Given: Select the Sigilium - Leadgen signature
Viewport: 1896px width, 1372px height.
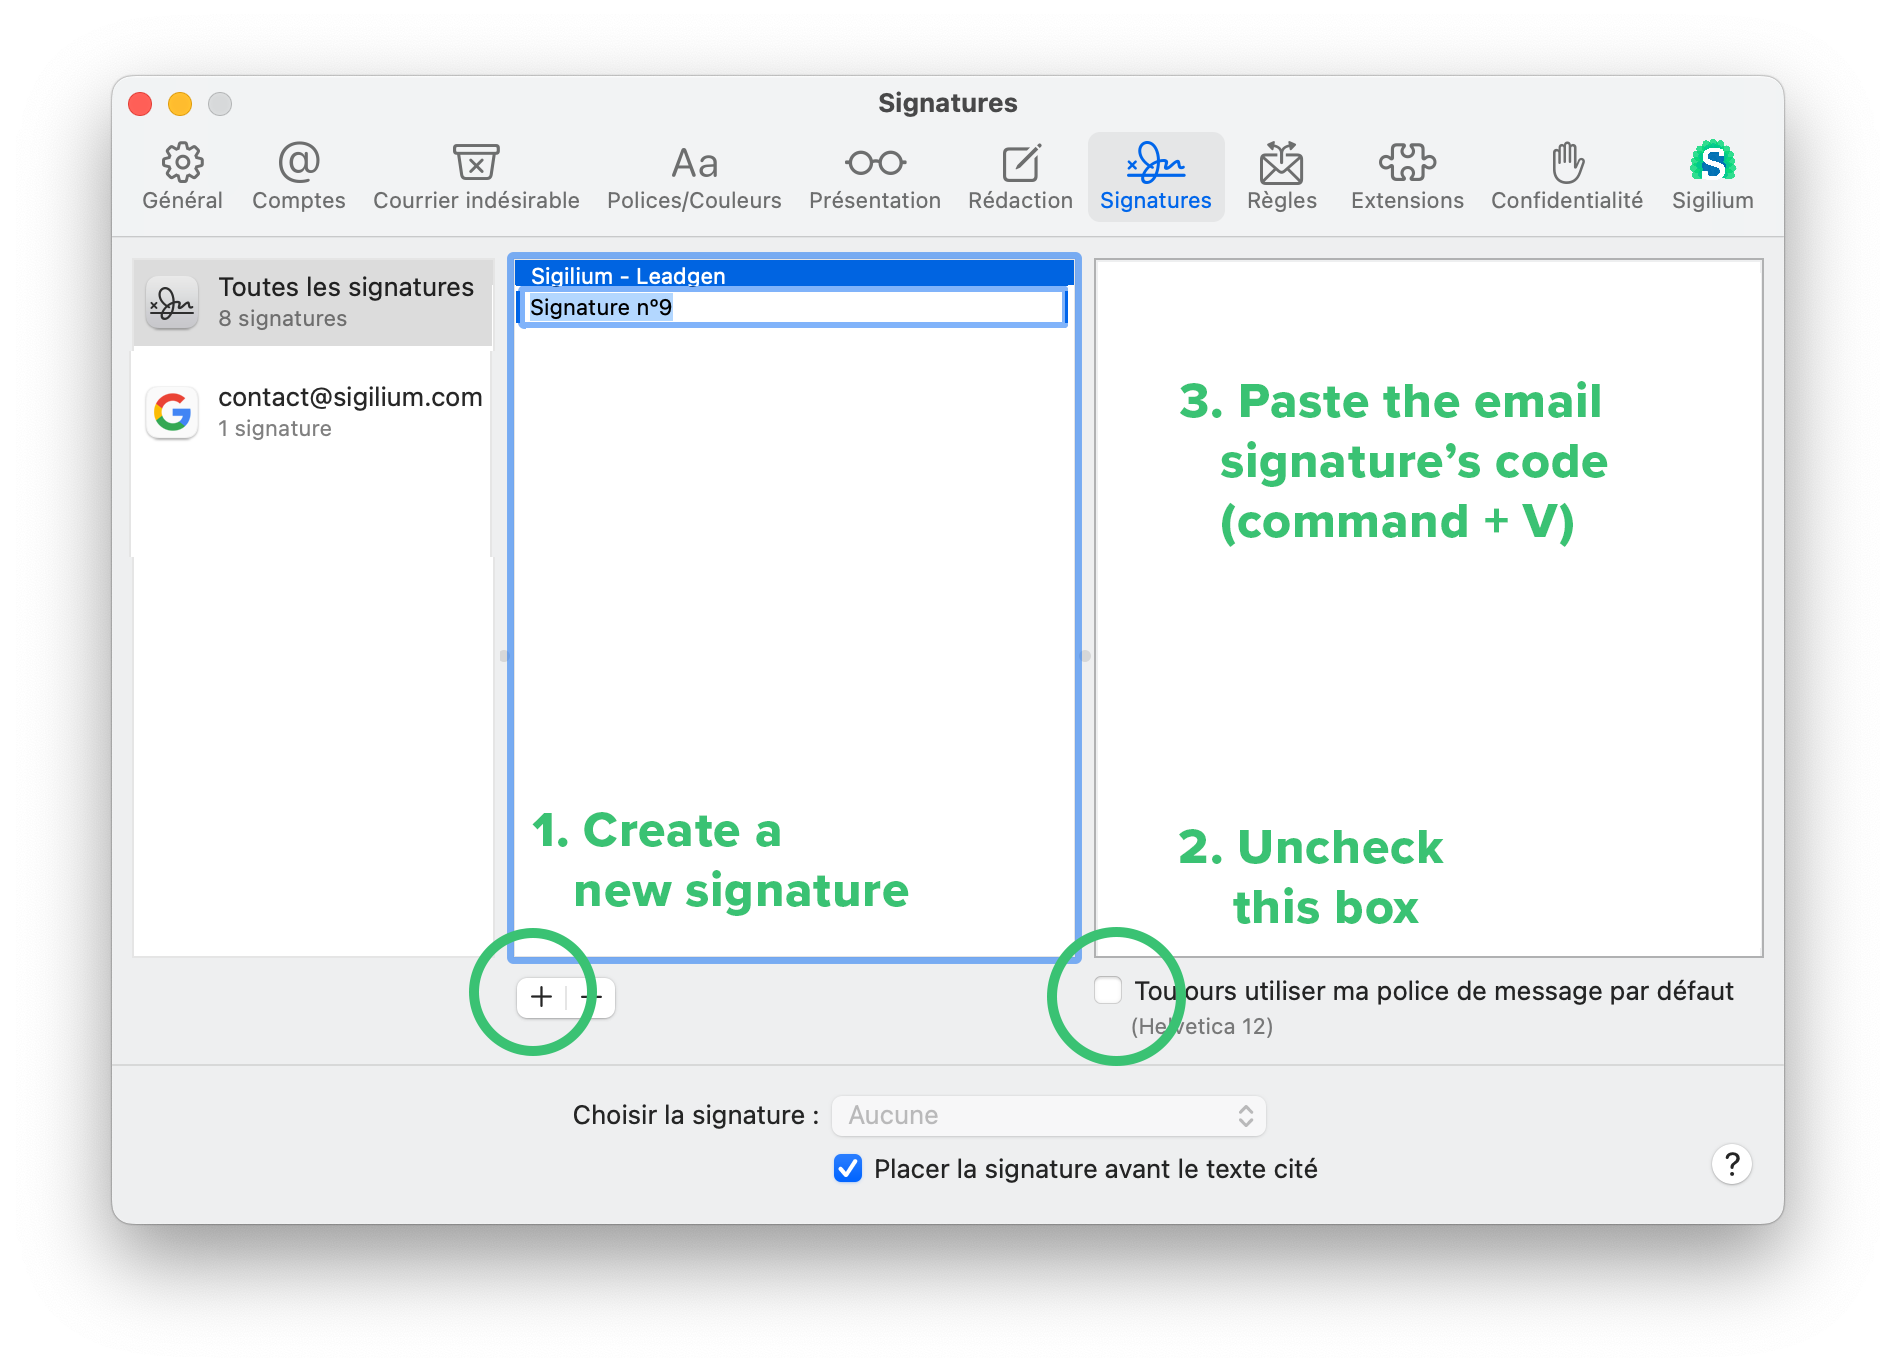Looking at the screenshot, I should click(x=794, y=275).
